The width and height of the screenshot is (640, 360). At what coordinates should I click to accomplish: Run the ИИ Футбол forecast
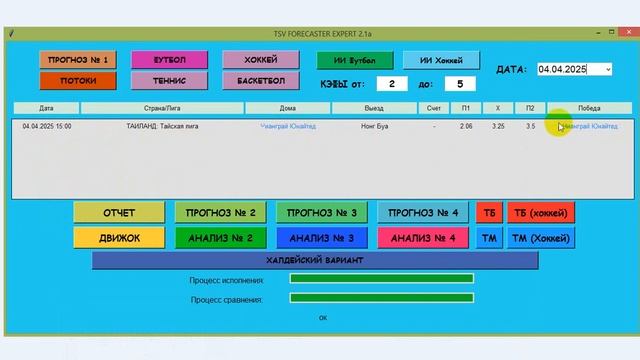355,60
